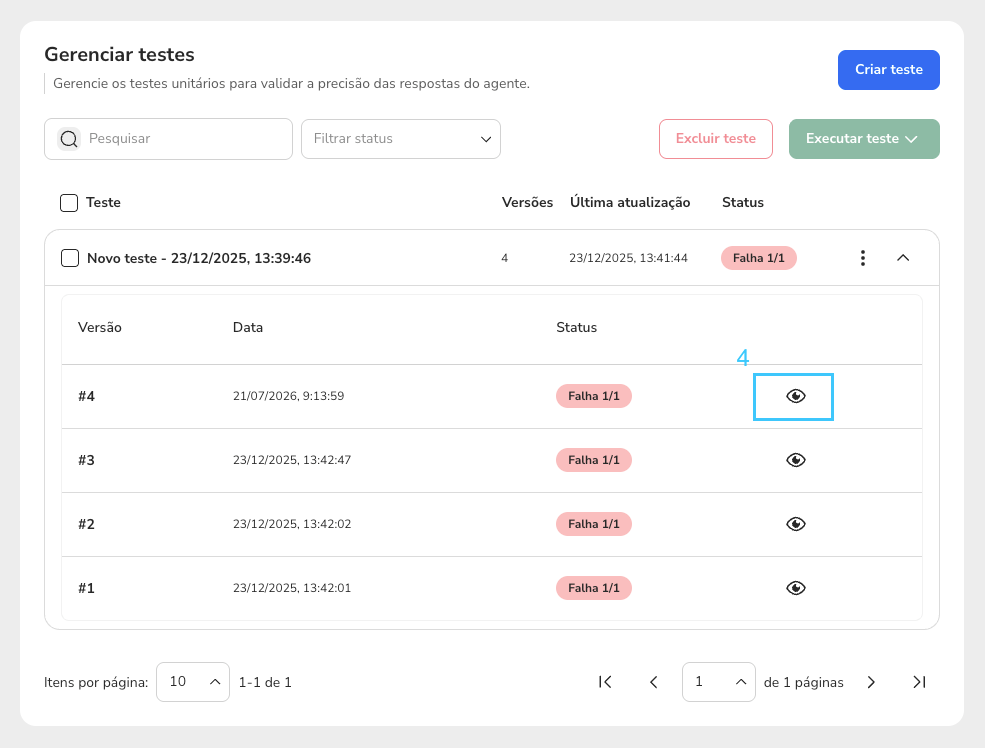Open items per page dropdown showing 10
Screen dimensions: 985x748
pos(193,682)
